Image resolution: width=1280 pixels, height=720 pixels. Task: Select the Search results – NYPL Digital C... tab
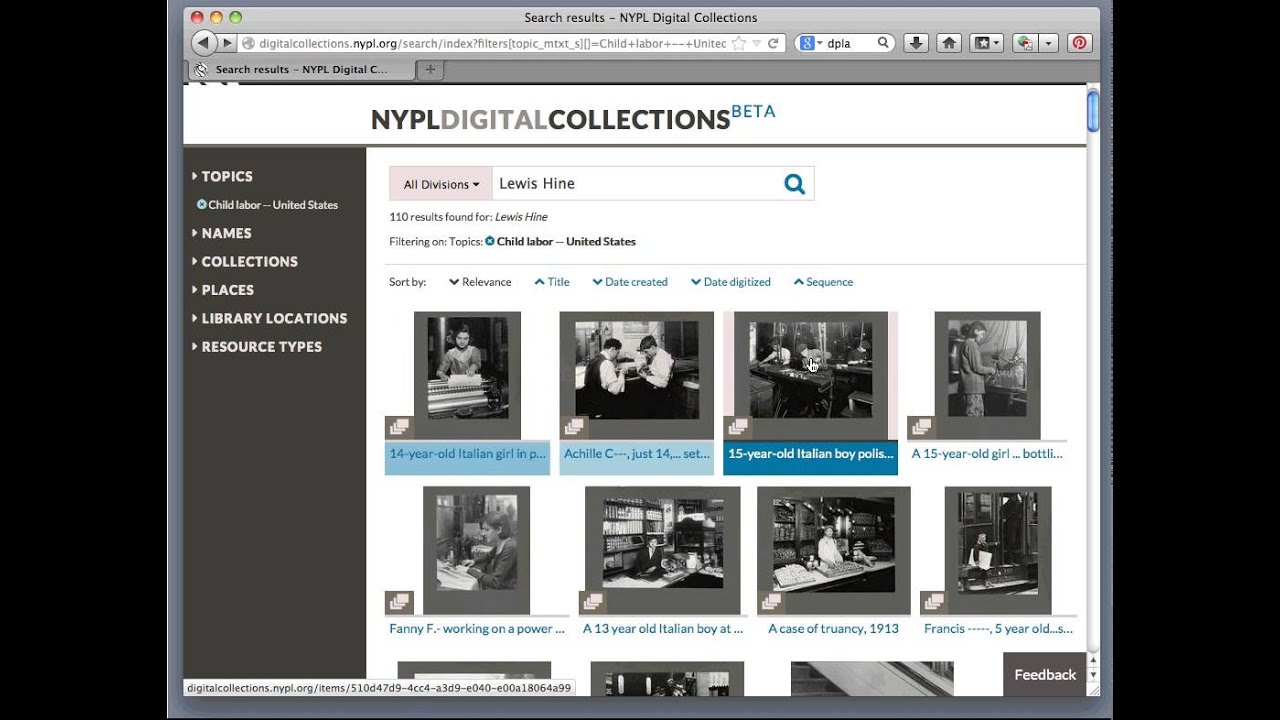pyautogui.click(x=301, y=69)
